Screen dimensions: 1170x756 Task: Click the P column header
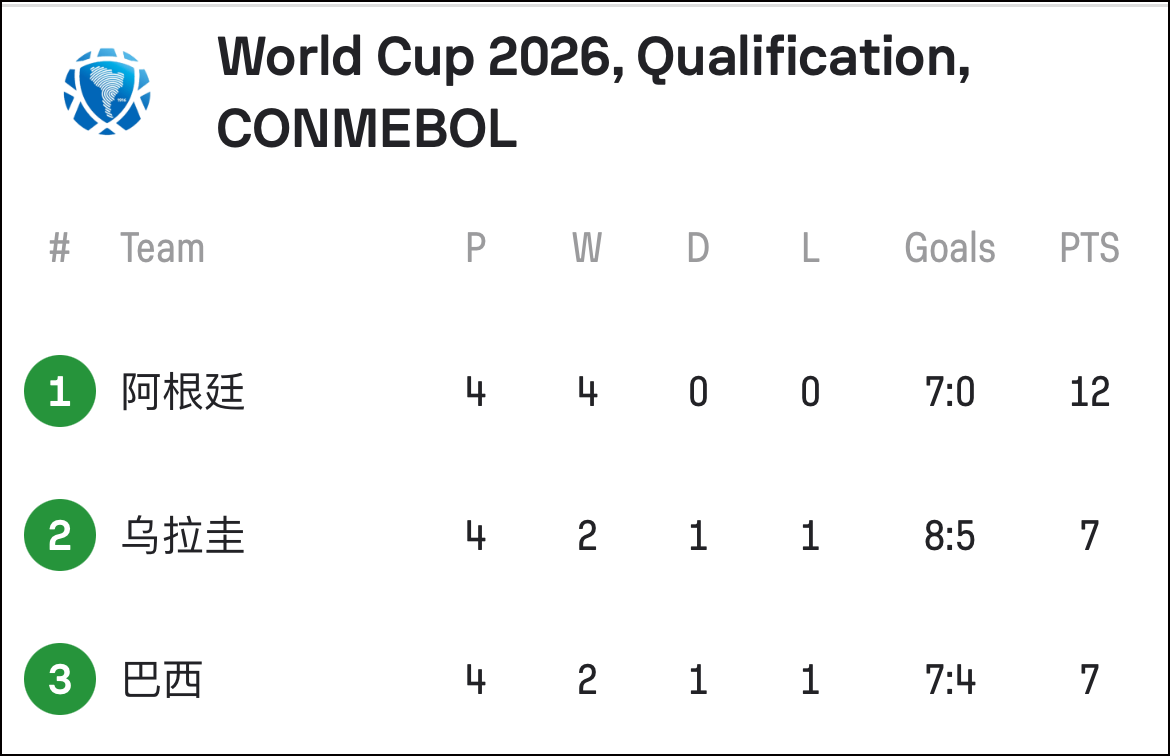(x=476, y=248)
